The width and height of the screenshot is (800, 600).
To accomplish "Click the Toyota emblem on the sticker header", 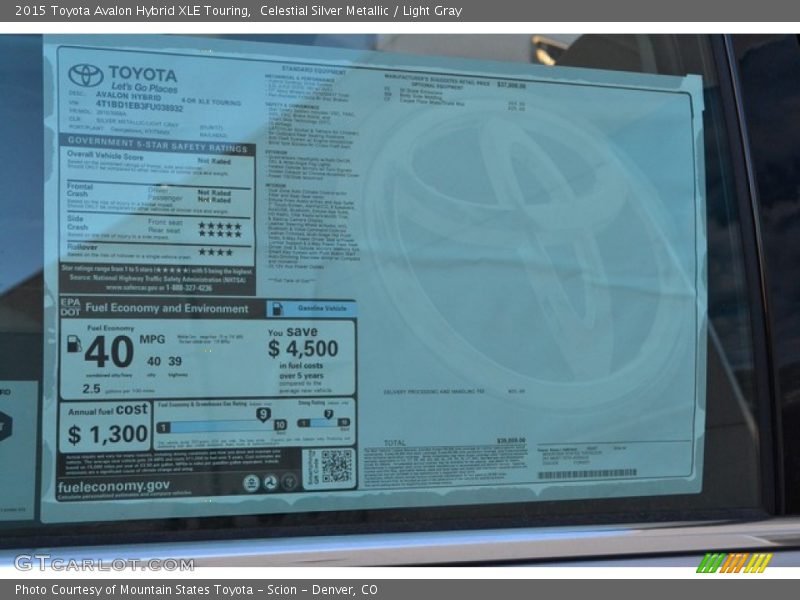I will pos(86,76).
